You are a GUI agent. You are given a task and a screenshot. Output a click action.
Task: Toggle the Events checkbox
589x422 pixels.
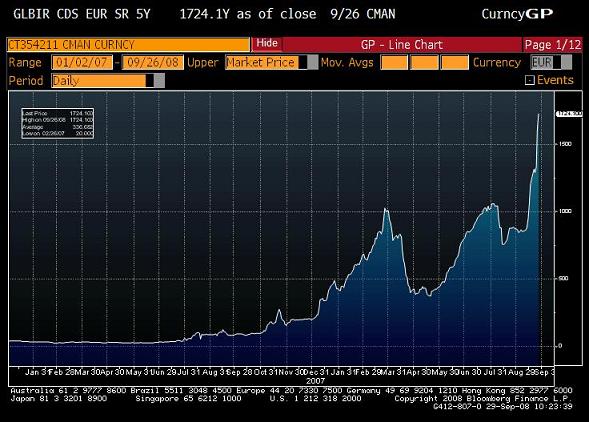pyautogui.click(x=529, y=80)
